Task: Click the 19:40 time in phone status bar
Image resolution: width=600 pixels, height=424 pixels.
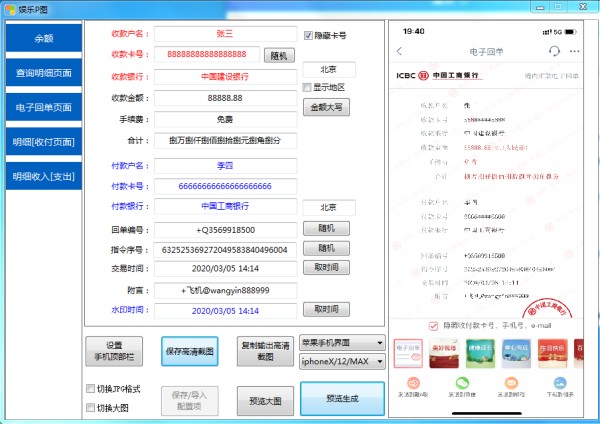Action: pyautogui.click(x=414, y=31)
